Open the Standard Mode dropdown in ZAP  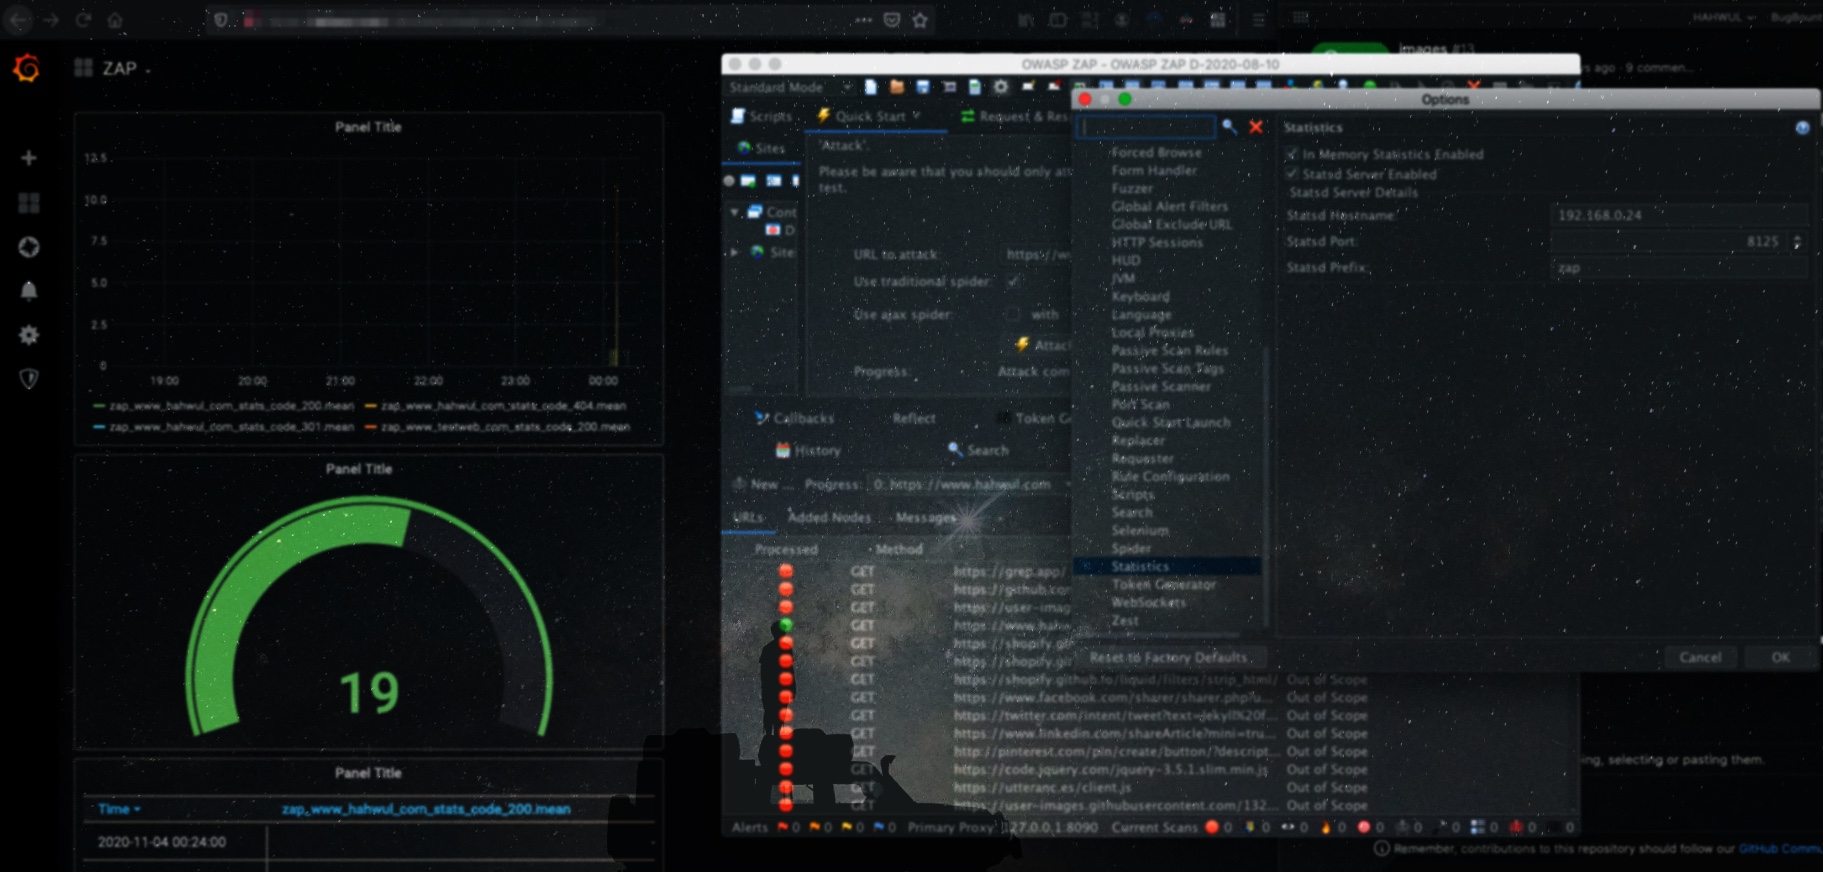click(x=789, y=87)
